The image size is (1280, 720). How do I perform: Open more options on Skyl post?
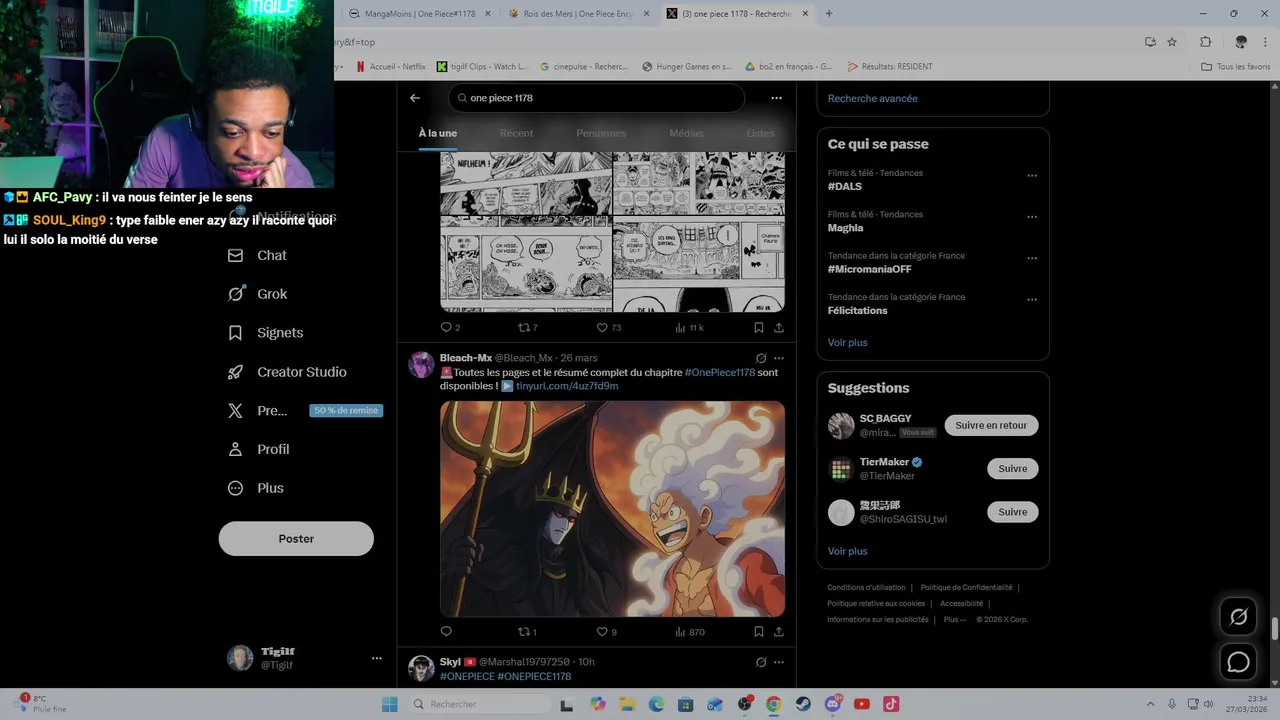click(x=779, y=662)
